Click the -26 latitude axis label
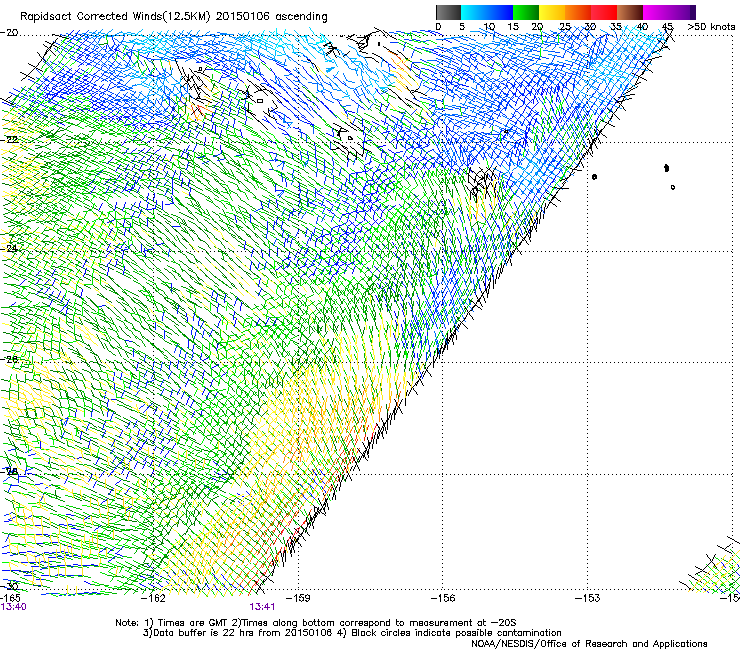Screen dimensions: 740x650 [9, 359]
